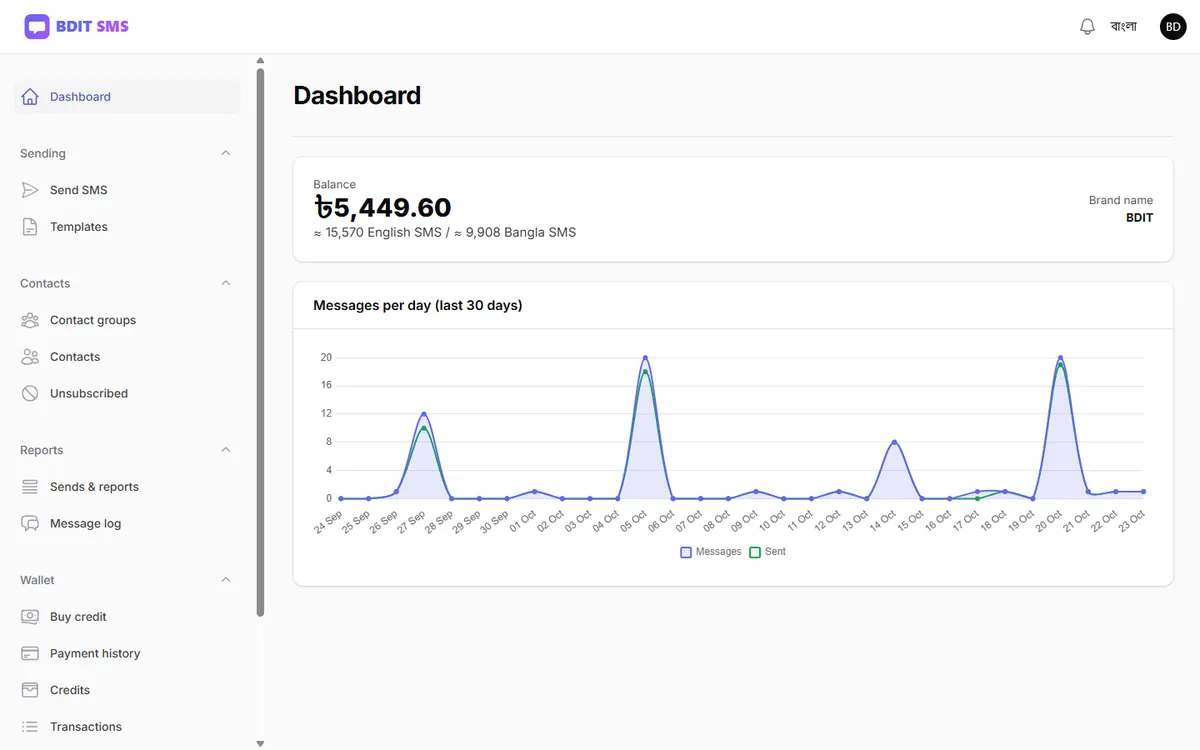Click the Unsubscribed blocked icon
Image resolution: width=1200 pixels, height=750 pixels.
point(30,394)
